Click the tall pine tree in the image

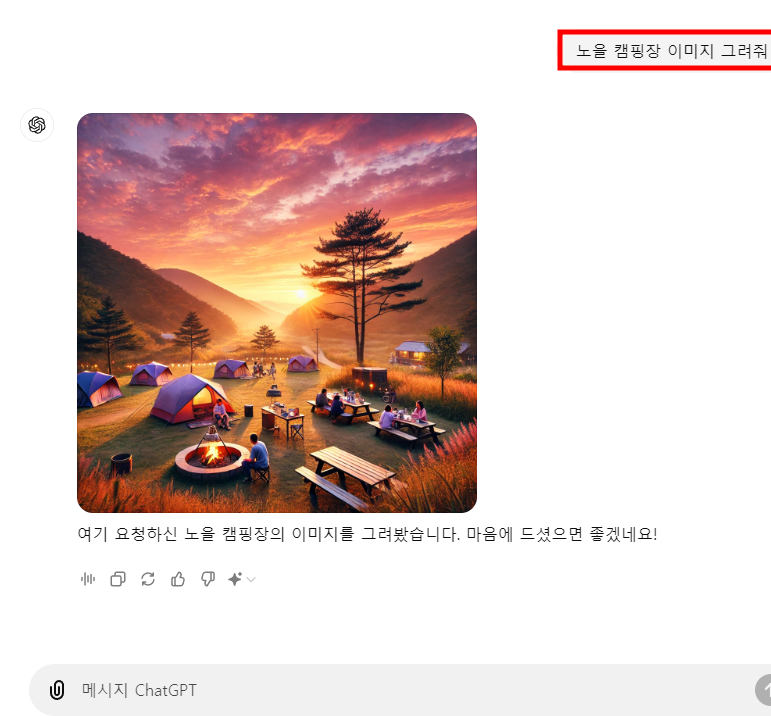point(363,285)
